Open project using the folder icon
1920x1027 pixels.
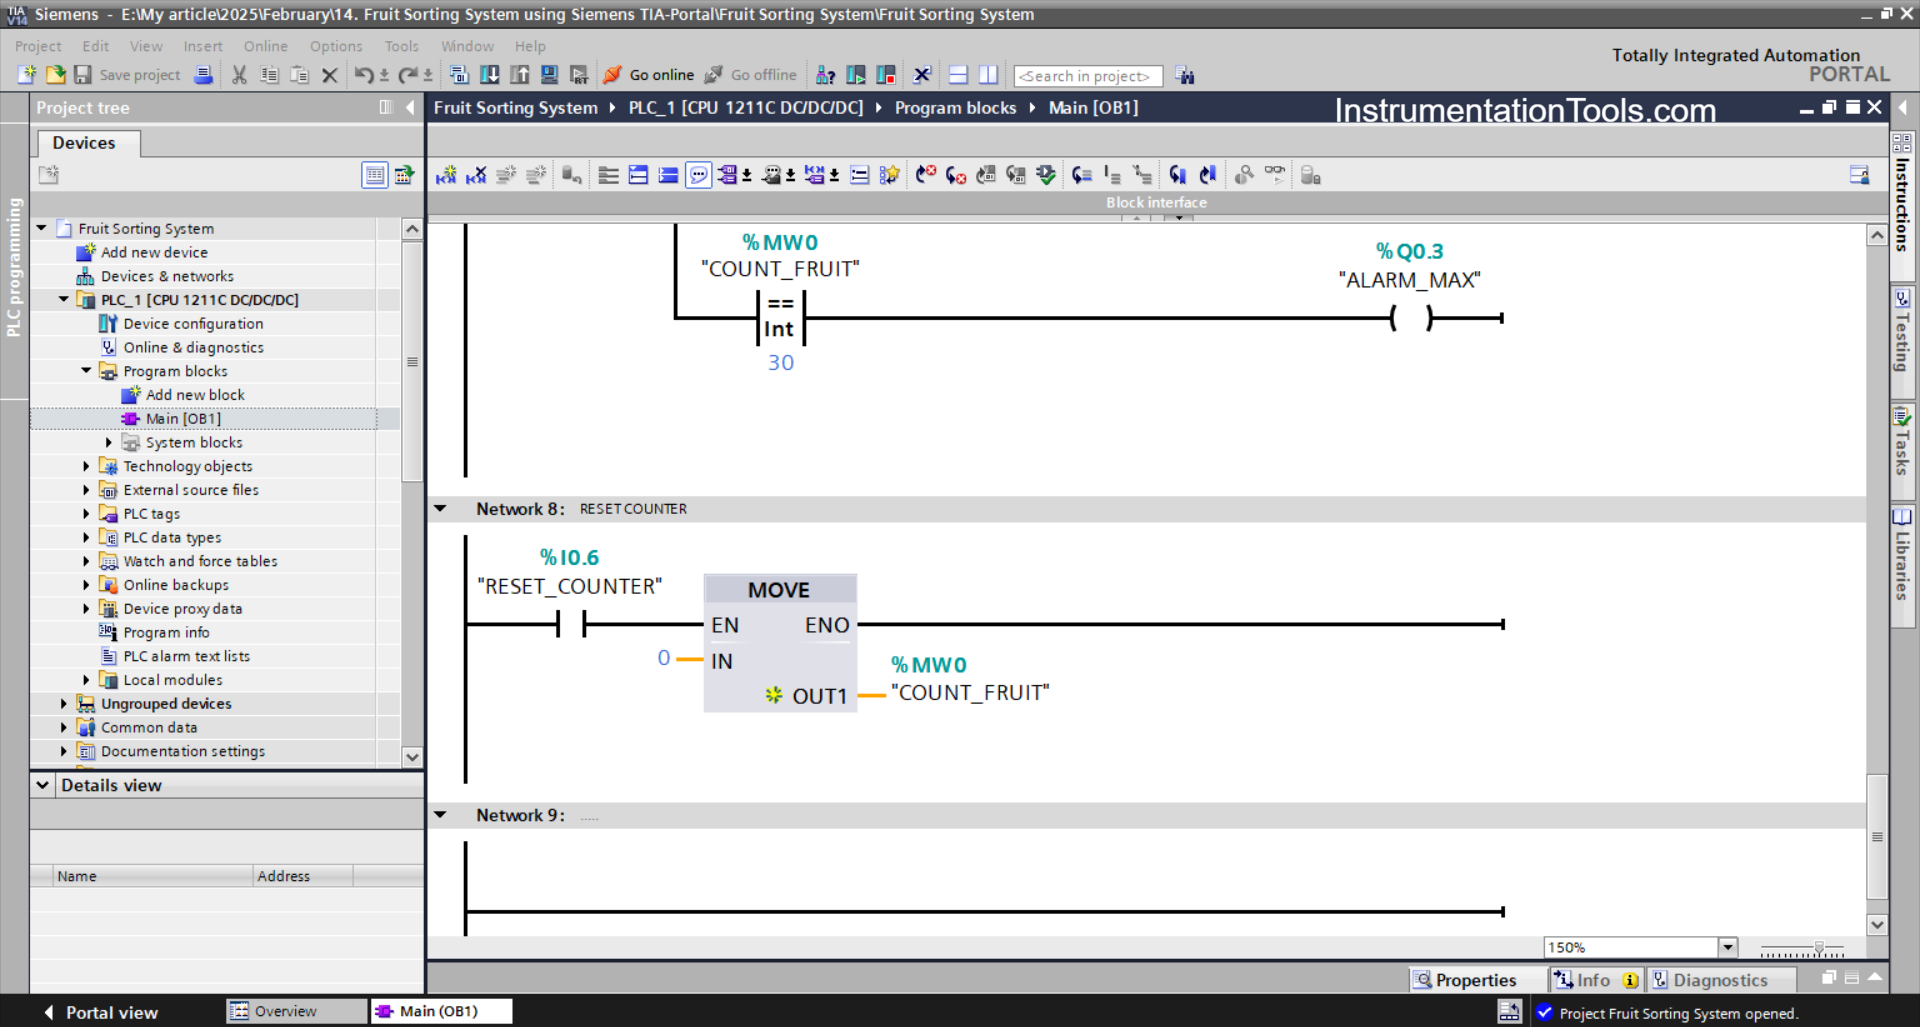coord(56,75)
